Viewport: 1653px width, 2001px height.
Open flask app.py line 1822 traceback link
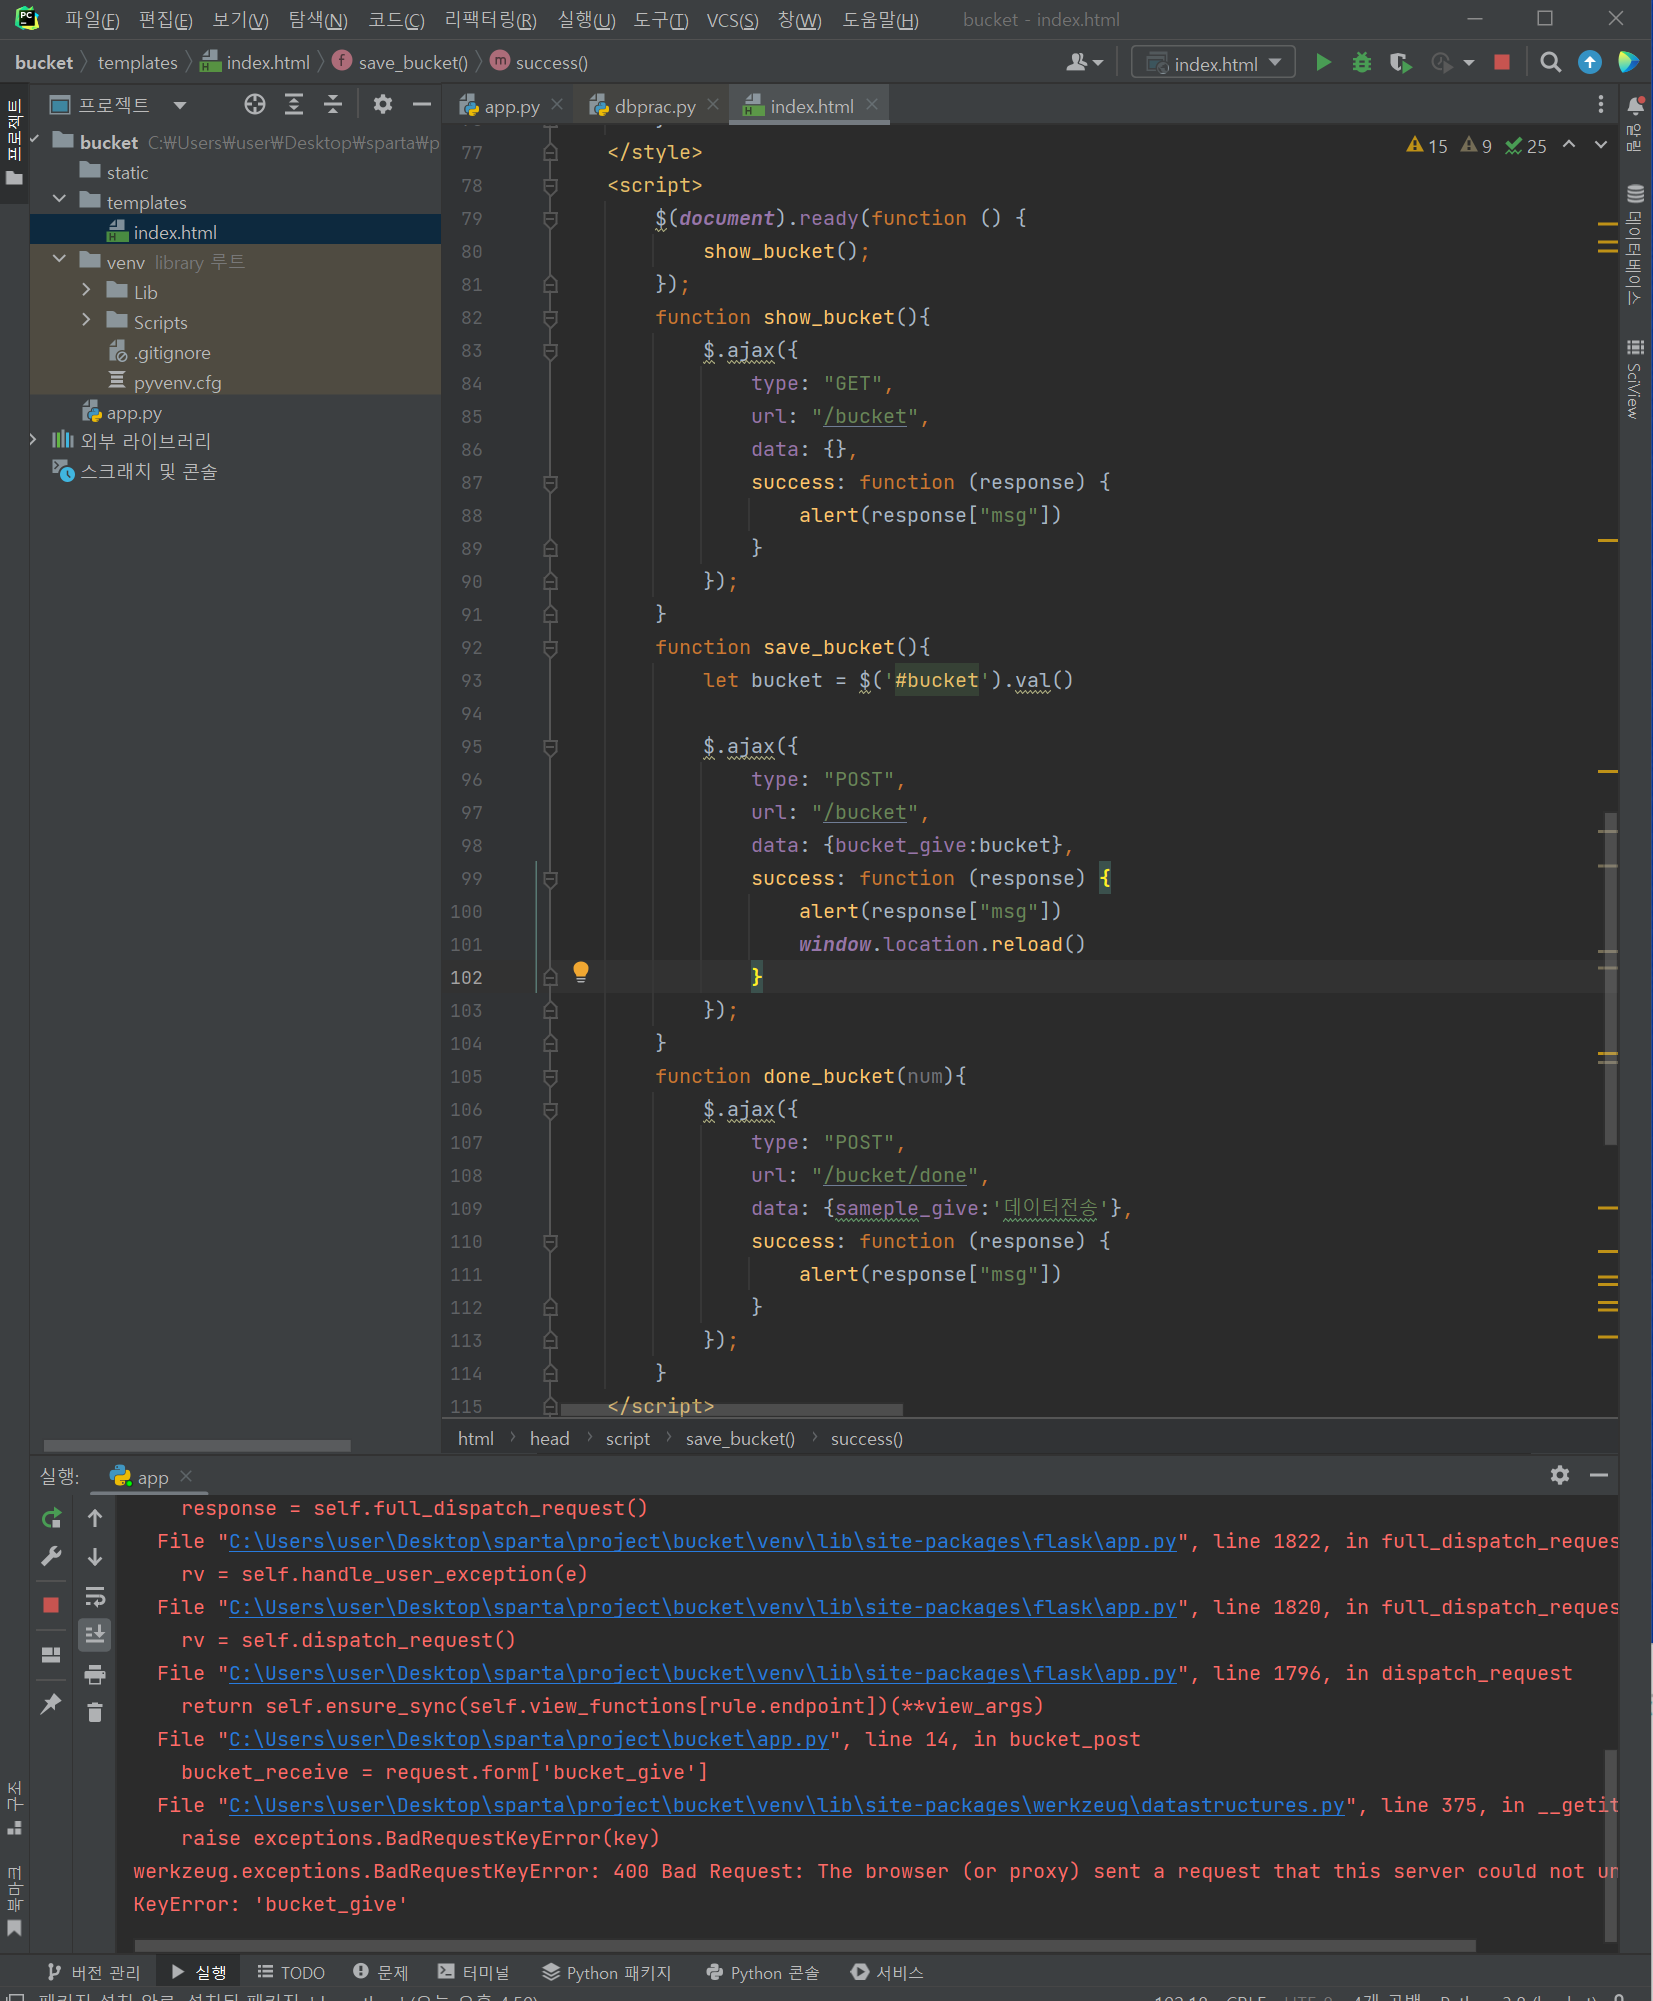pos(702,1541)
